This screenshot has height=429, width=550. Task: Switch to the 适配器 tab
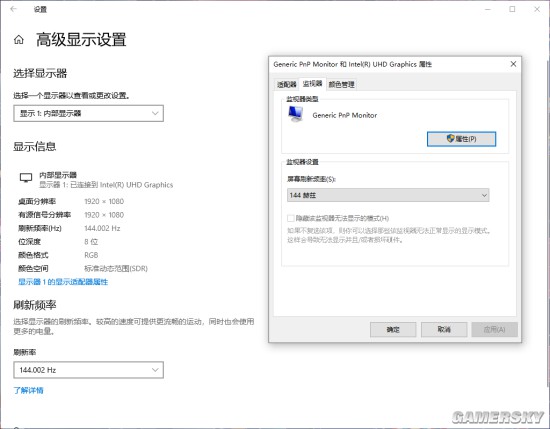click(287, 84)
